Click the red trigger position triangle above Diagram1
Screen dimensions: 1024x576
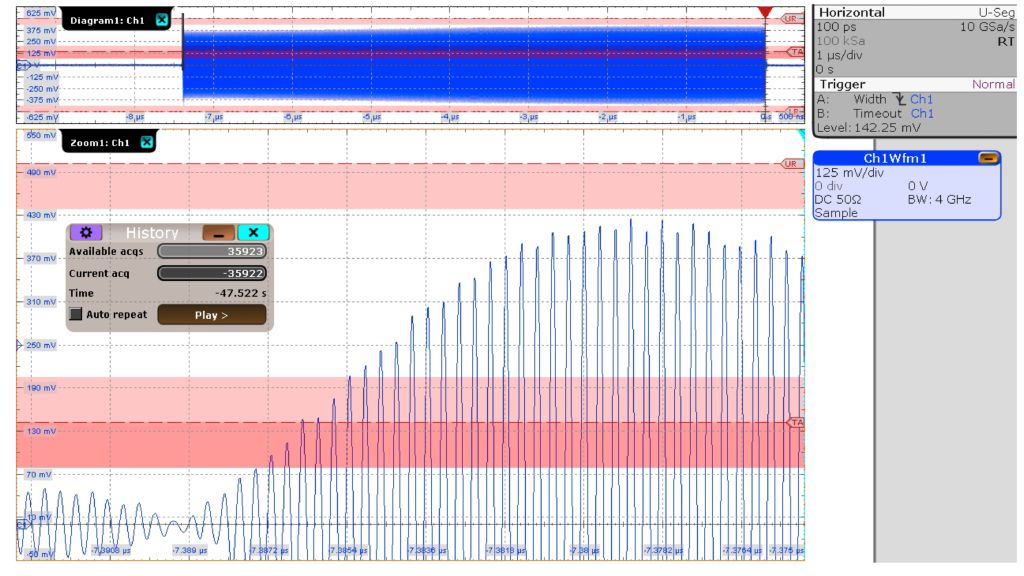coord(764,11)
